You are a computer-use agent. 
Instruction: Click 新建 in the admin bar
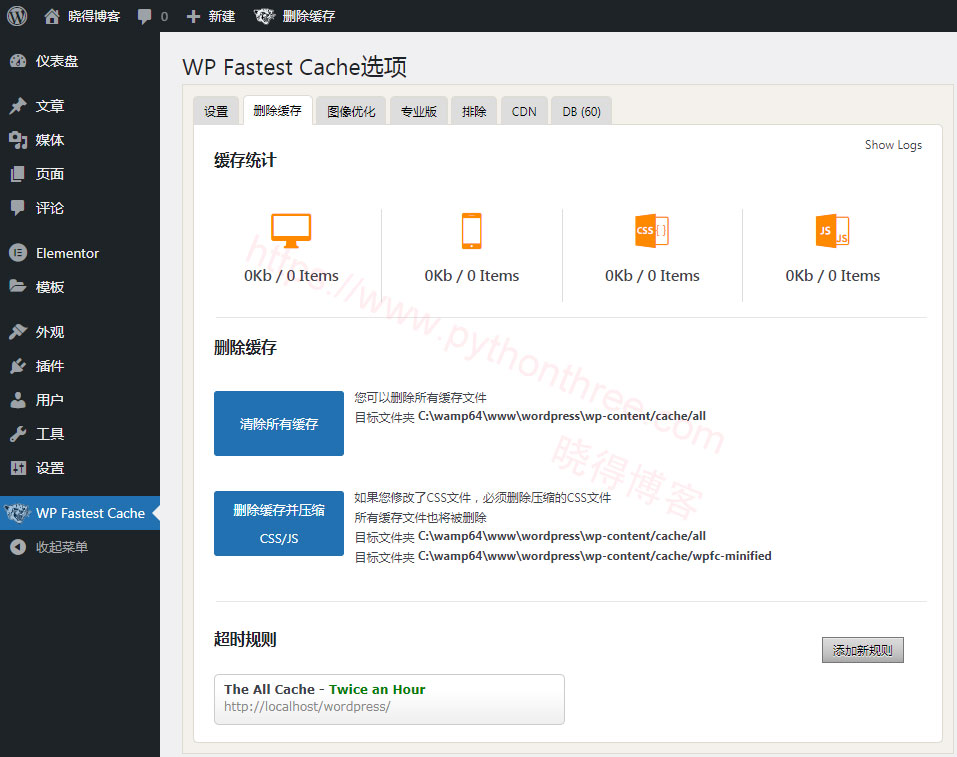(222, 16)
